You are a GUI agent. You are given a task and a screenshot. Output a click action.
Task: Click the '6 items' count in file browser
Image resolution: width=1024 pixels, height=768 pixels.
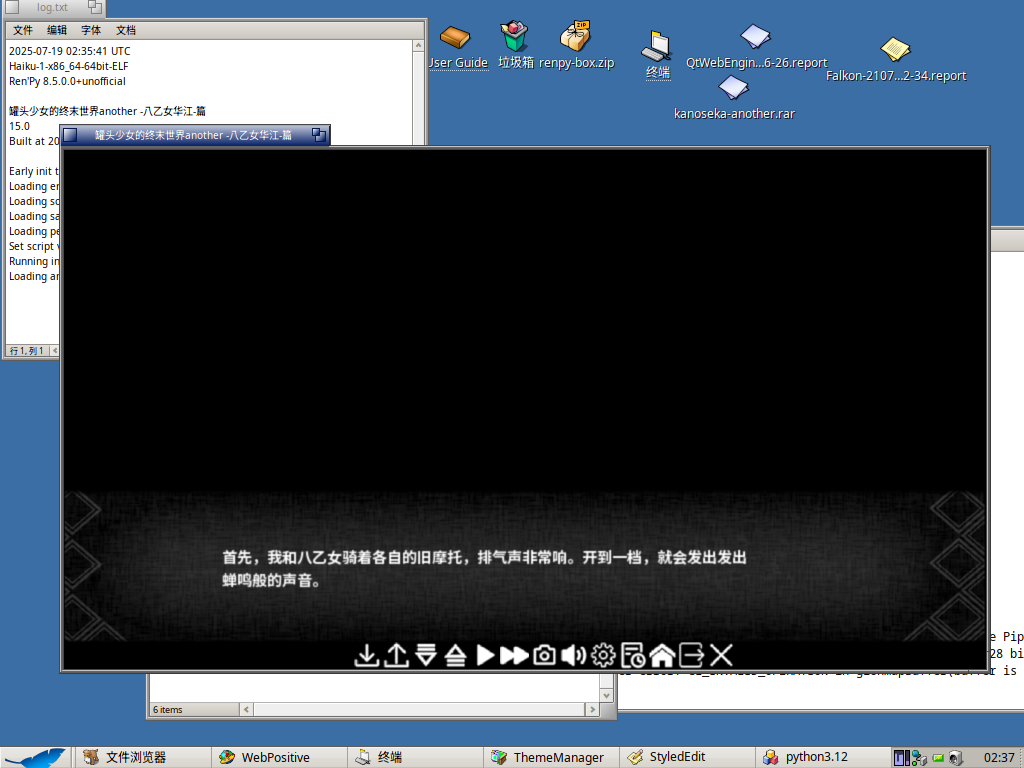click(168, 709)
